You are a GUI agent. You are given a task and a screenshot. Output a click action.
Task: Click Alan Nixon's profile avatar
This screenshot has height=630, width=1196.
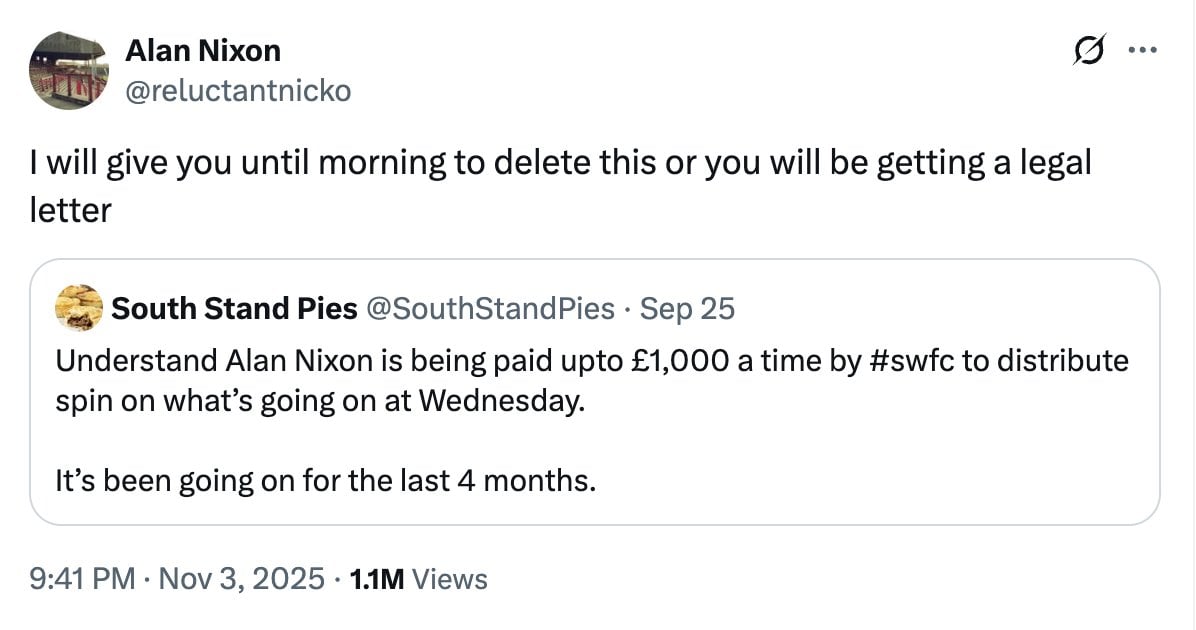coord(68,70)
